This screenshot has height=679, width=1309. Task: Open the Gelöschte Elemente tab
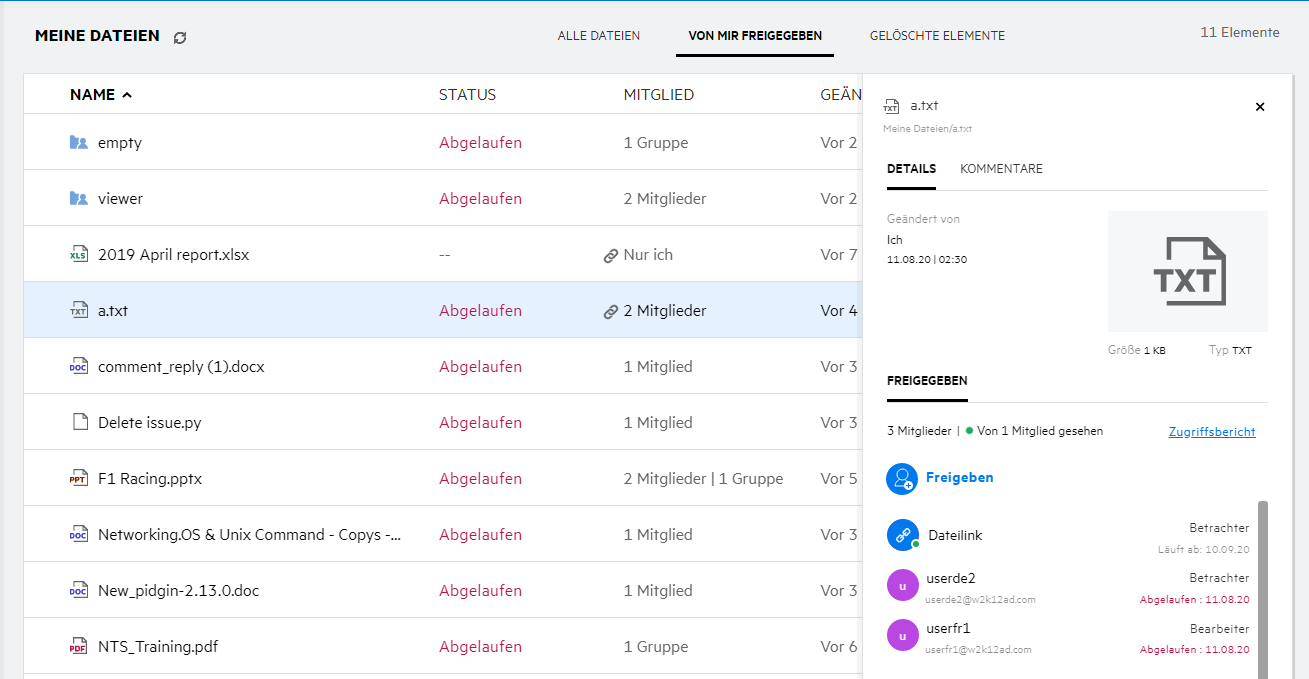(937, 36)
